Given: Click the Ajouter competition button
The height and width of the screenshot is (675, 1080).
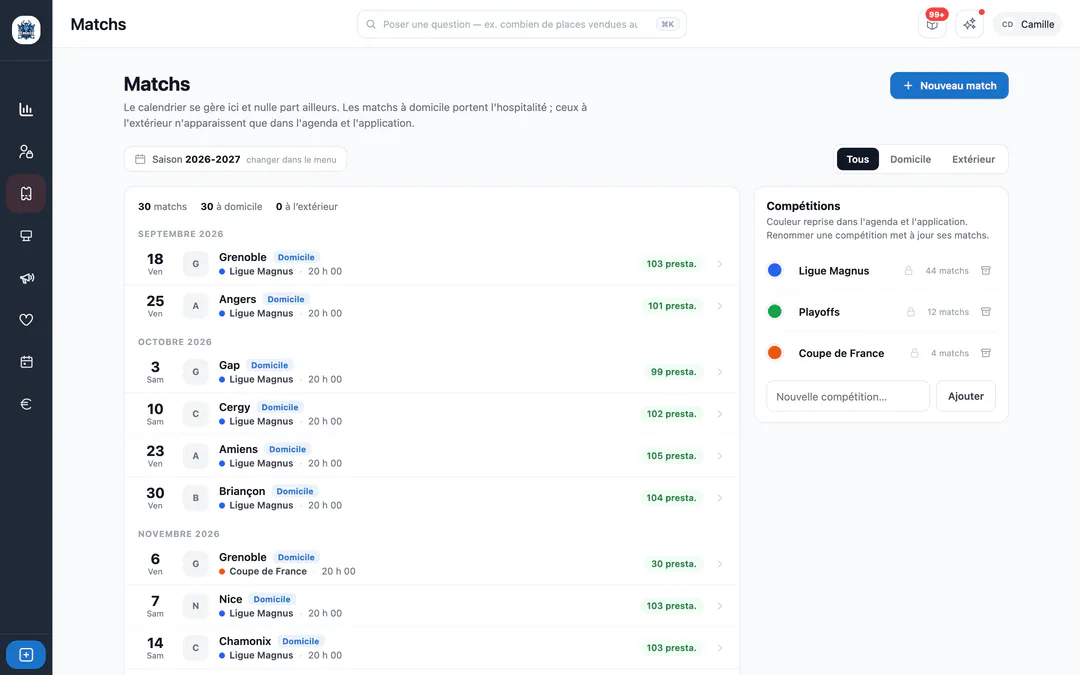Looking at the screenshot, I should 966,396.
